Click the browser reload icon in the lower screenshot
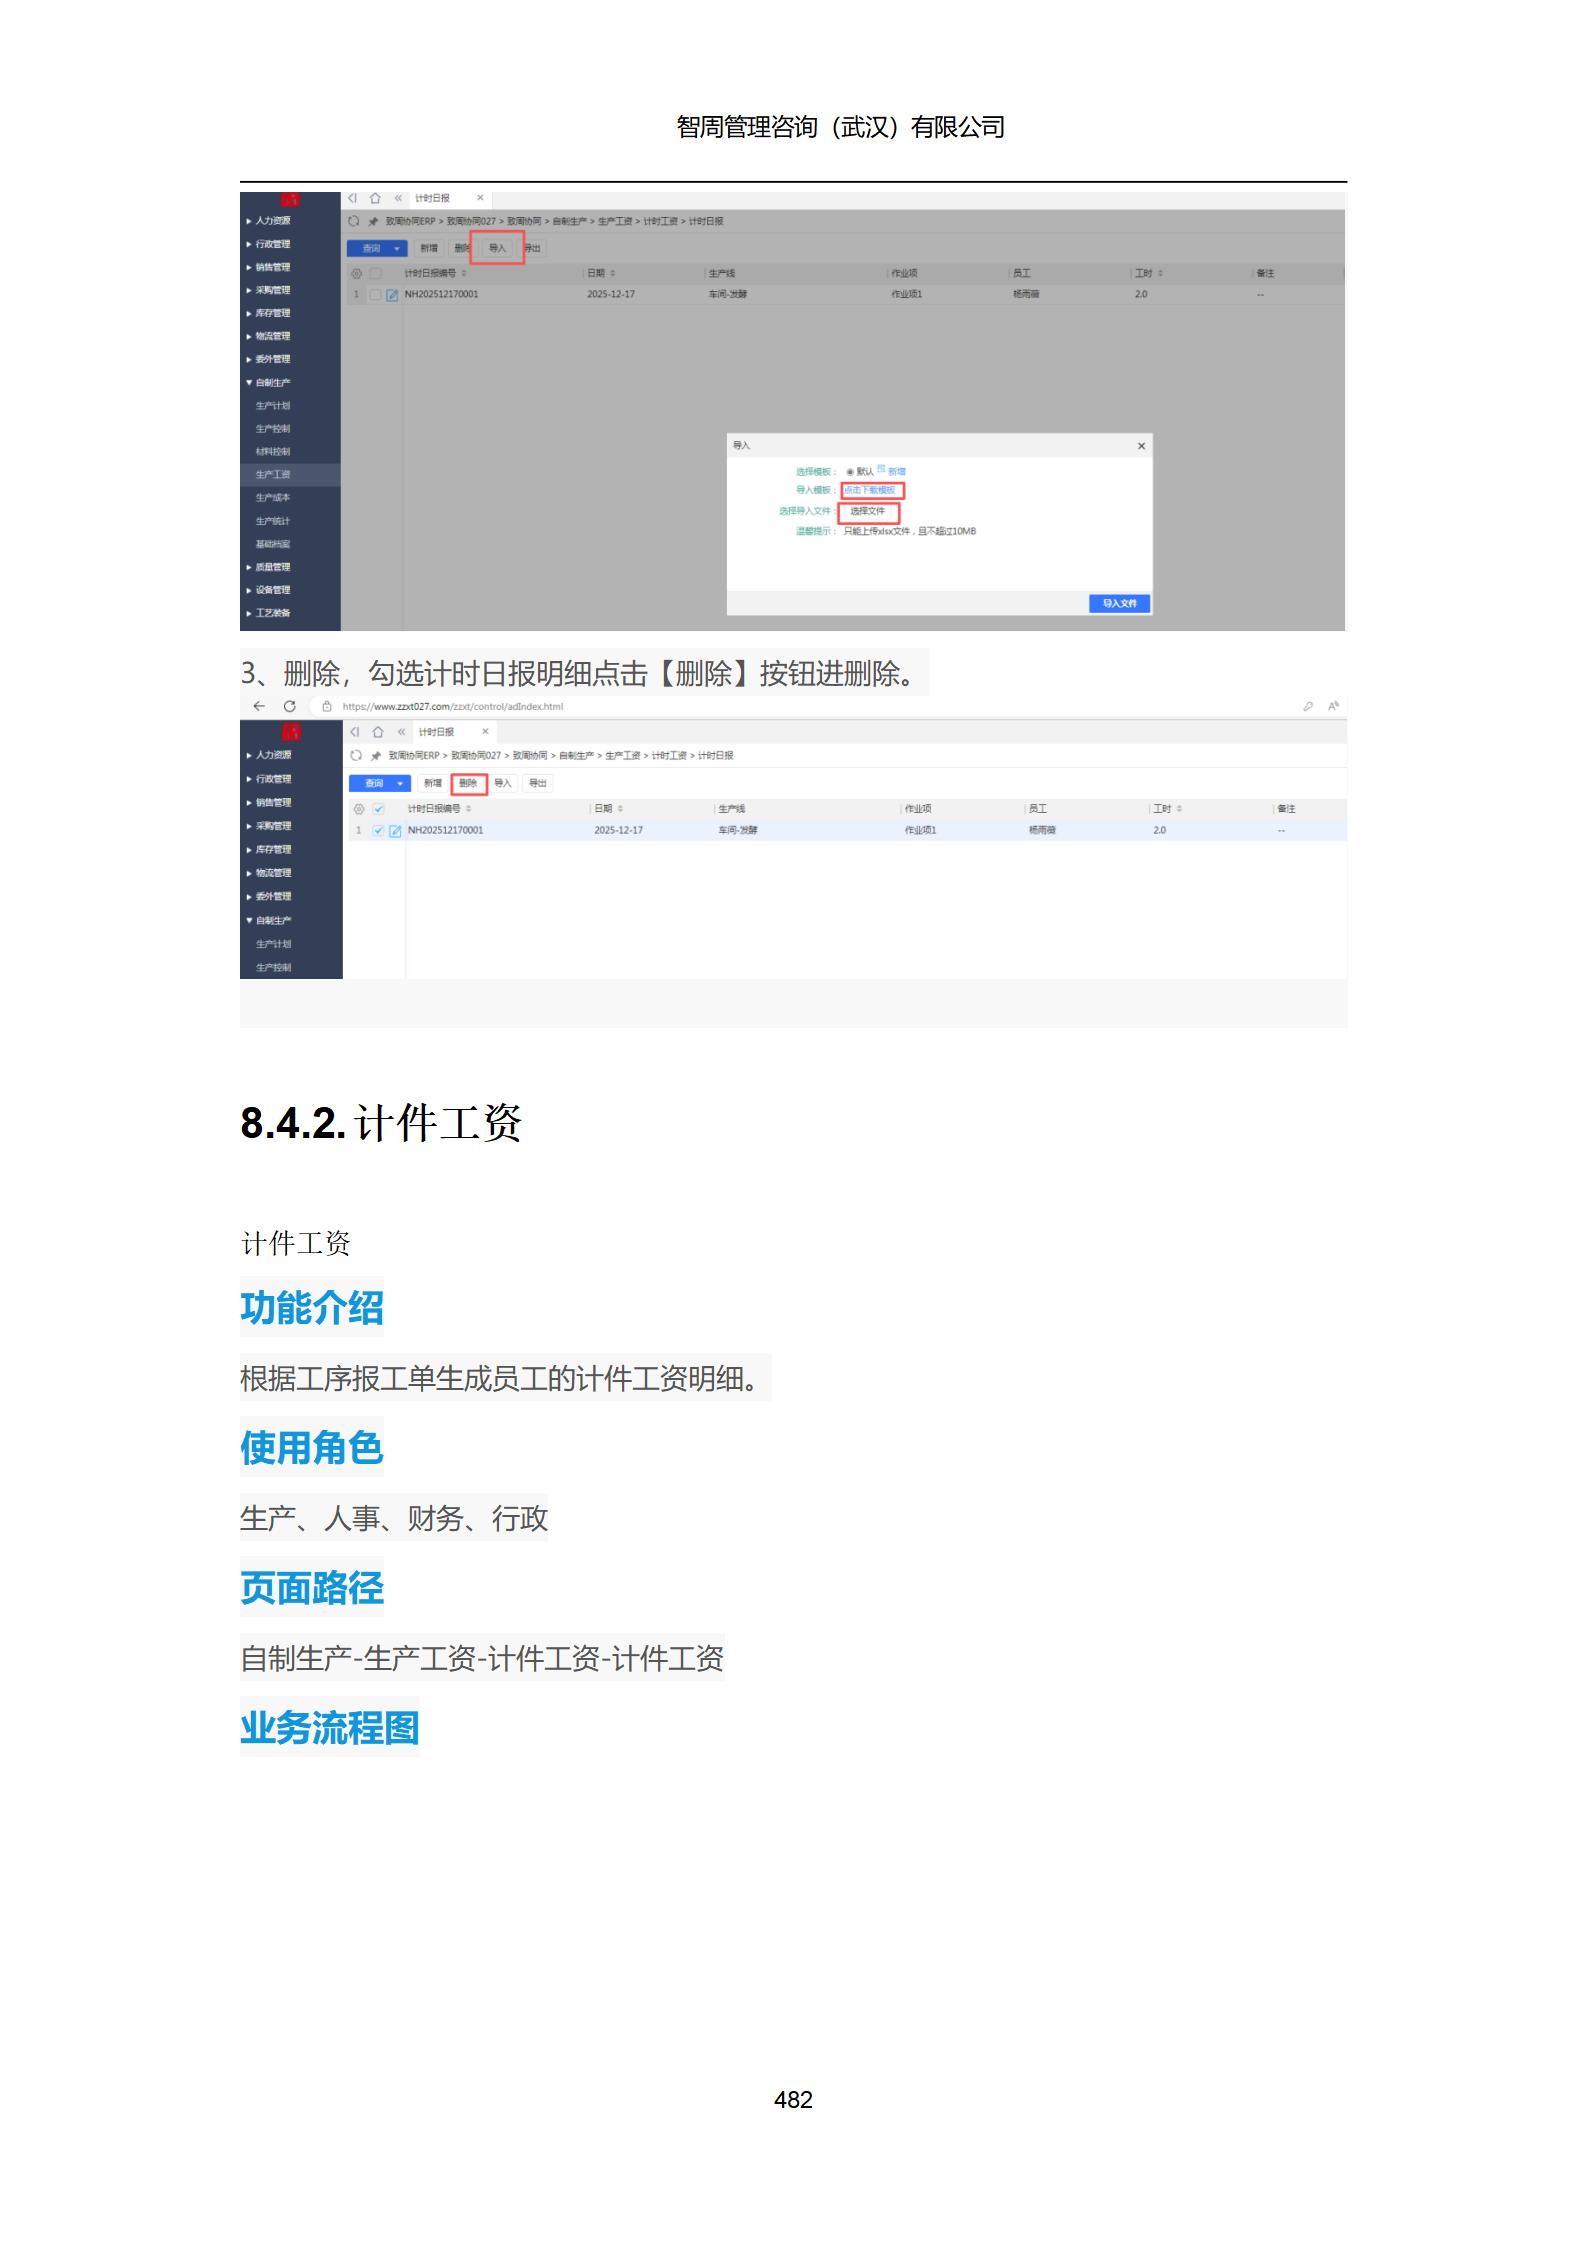Viewport: 1587px width, 2245px height. click(x=289, y=706)
